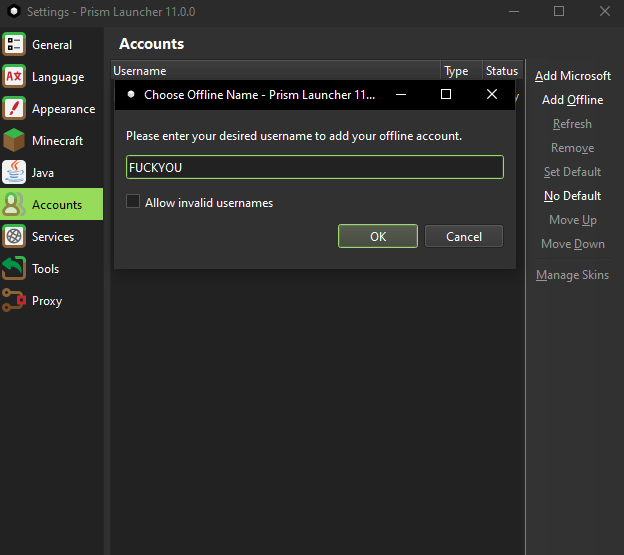Maximize the Settings window
The image size is (624, 555).
[559, 11]
